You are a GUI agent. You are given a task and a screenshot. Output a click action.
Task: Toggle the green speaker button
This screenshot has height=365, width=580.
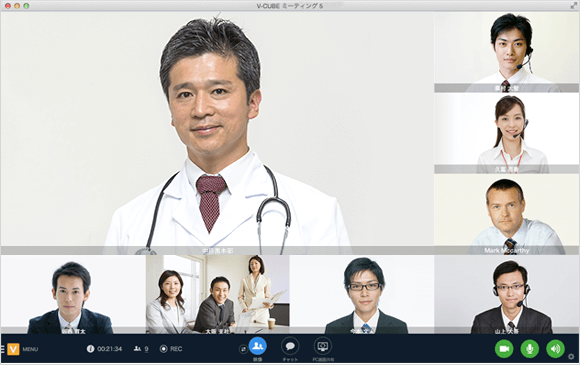pyautogui.click(x=555, y=349)
